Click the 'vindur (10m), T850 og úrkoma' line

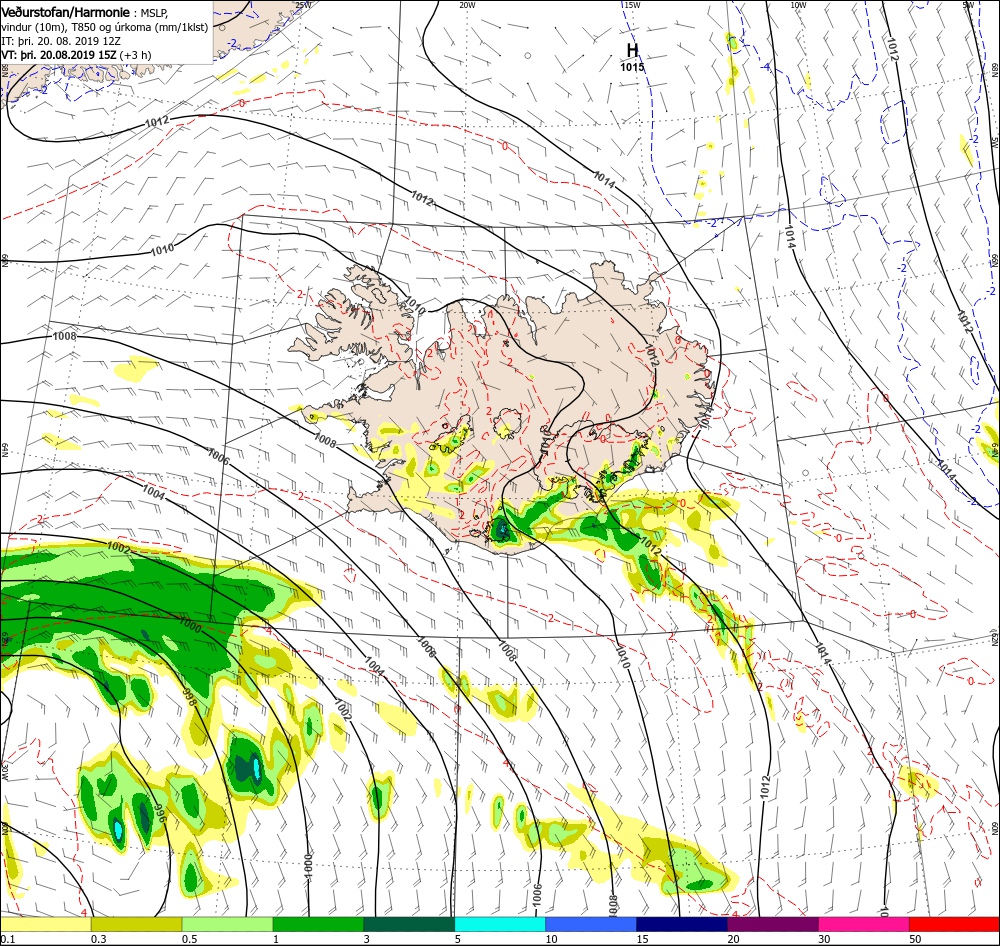(x=105, y=27)
